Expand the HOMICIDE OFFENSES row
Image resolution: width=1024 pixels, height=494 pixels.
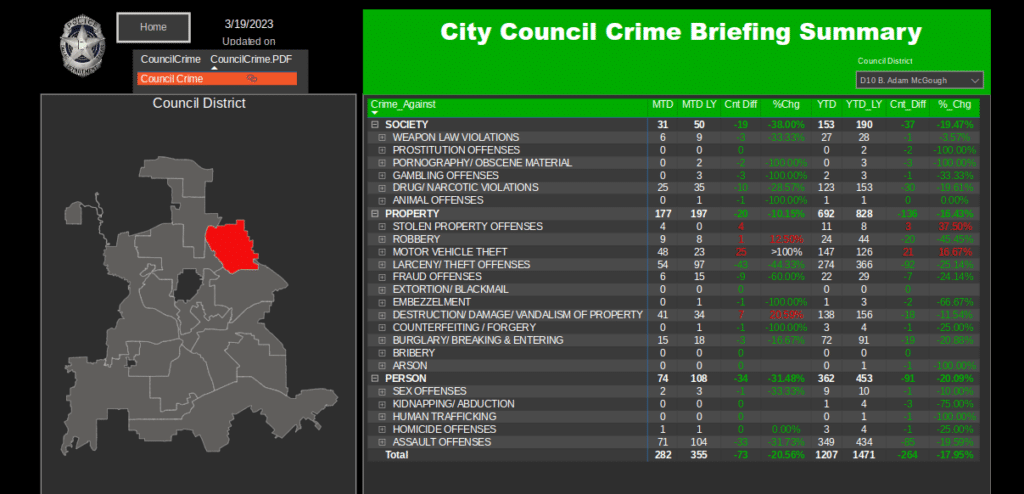point(382,429)
